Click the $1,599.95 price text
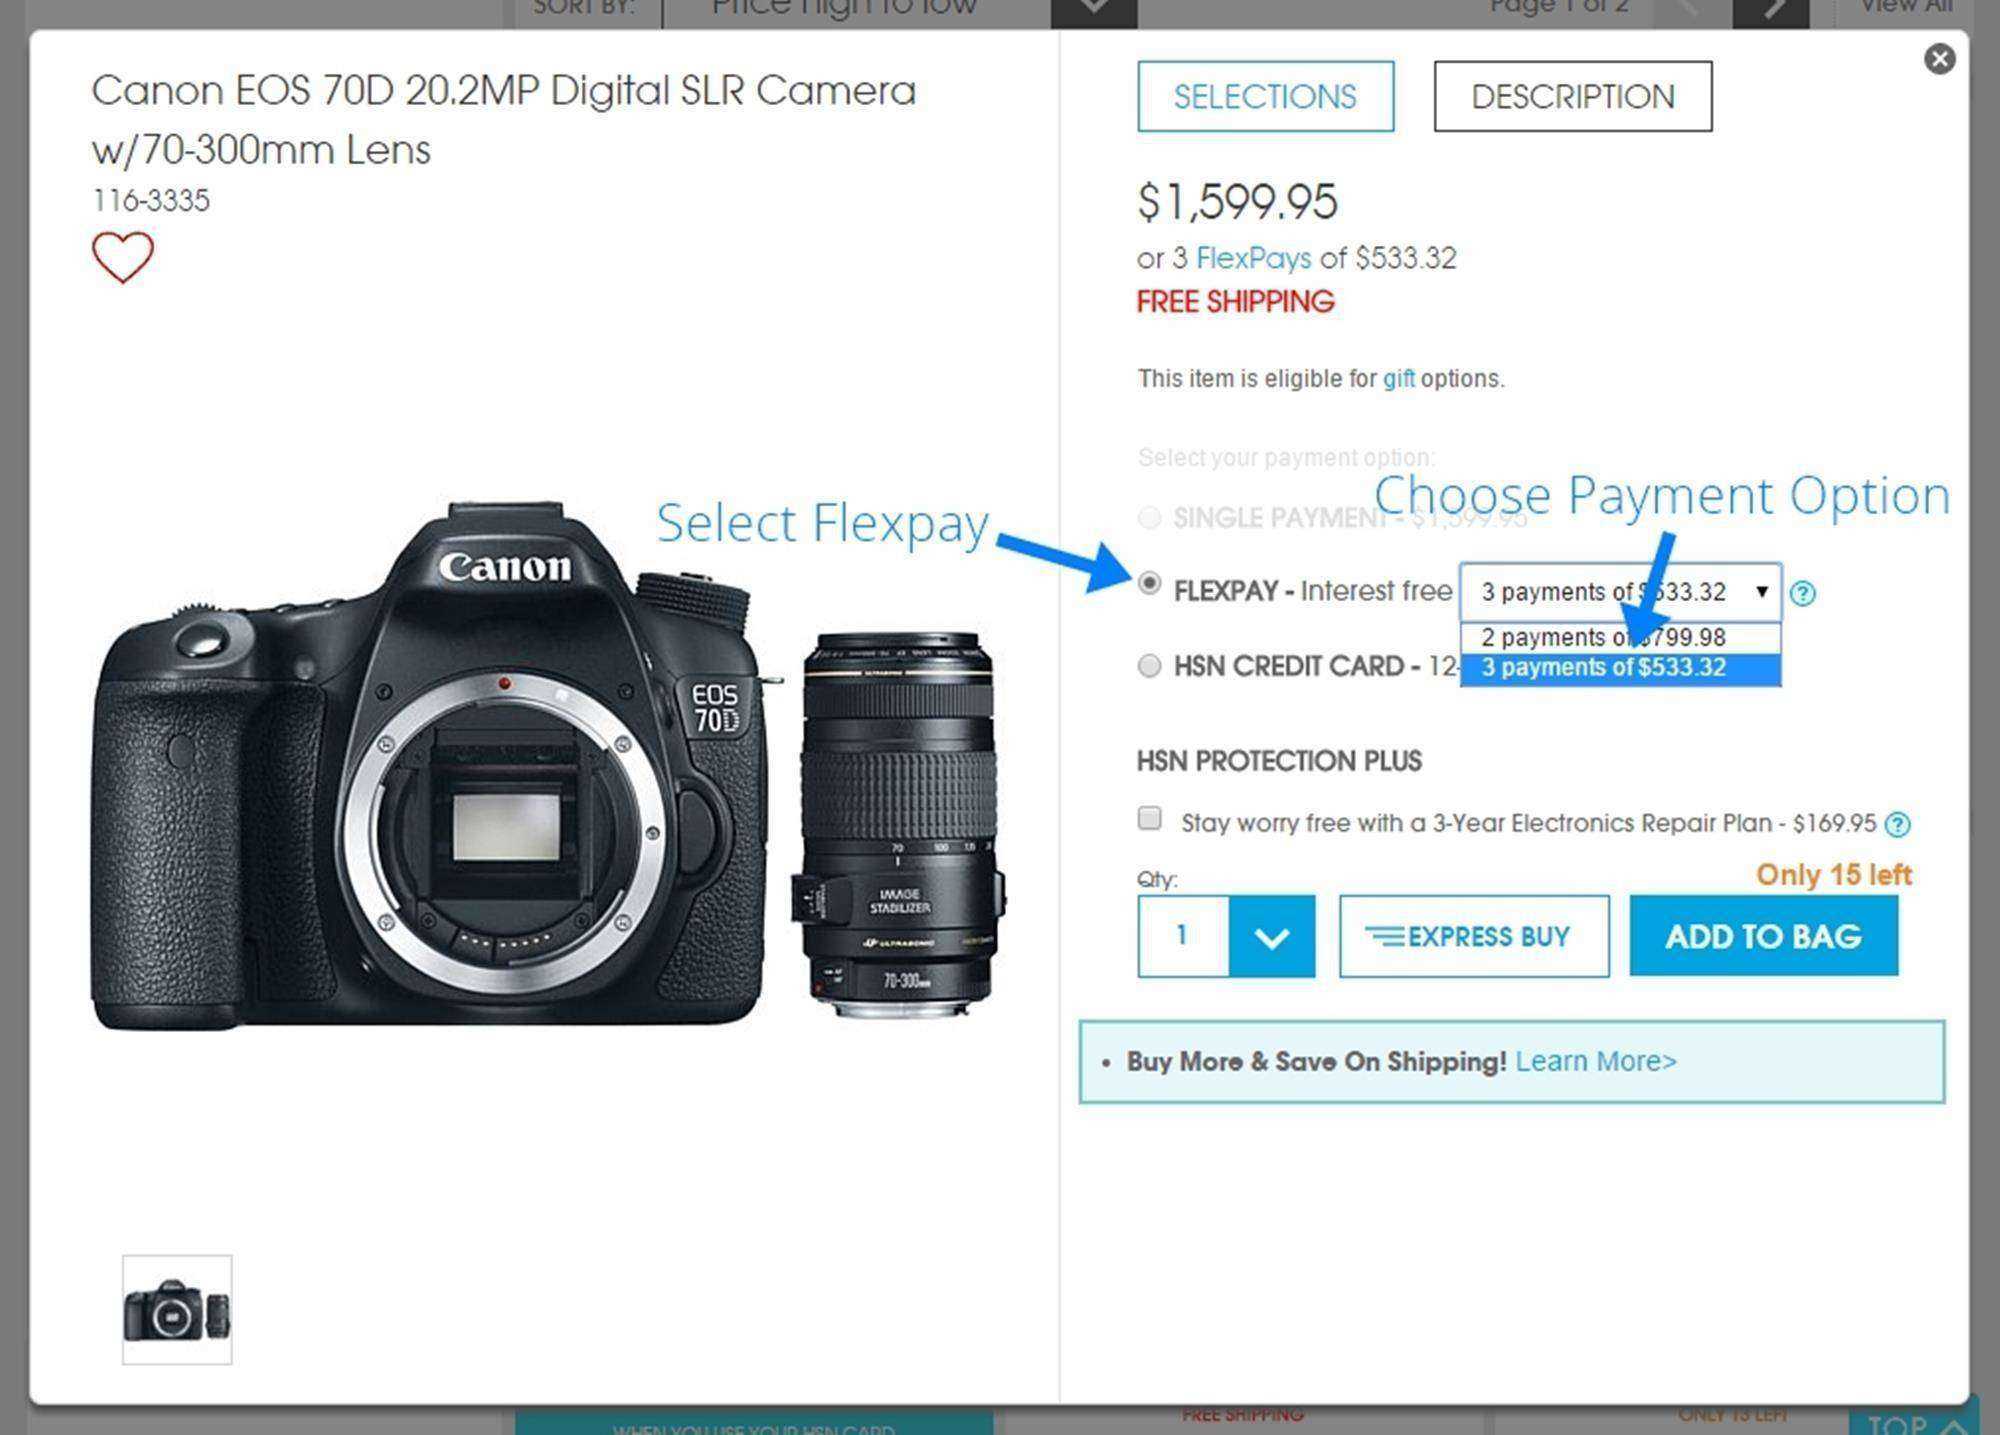The height and width of the screenshot is (1435, 2000). (1237, 202)
